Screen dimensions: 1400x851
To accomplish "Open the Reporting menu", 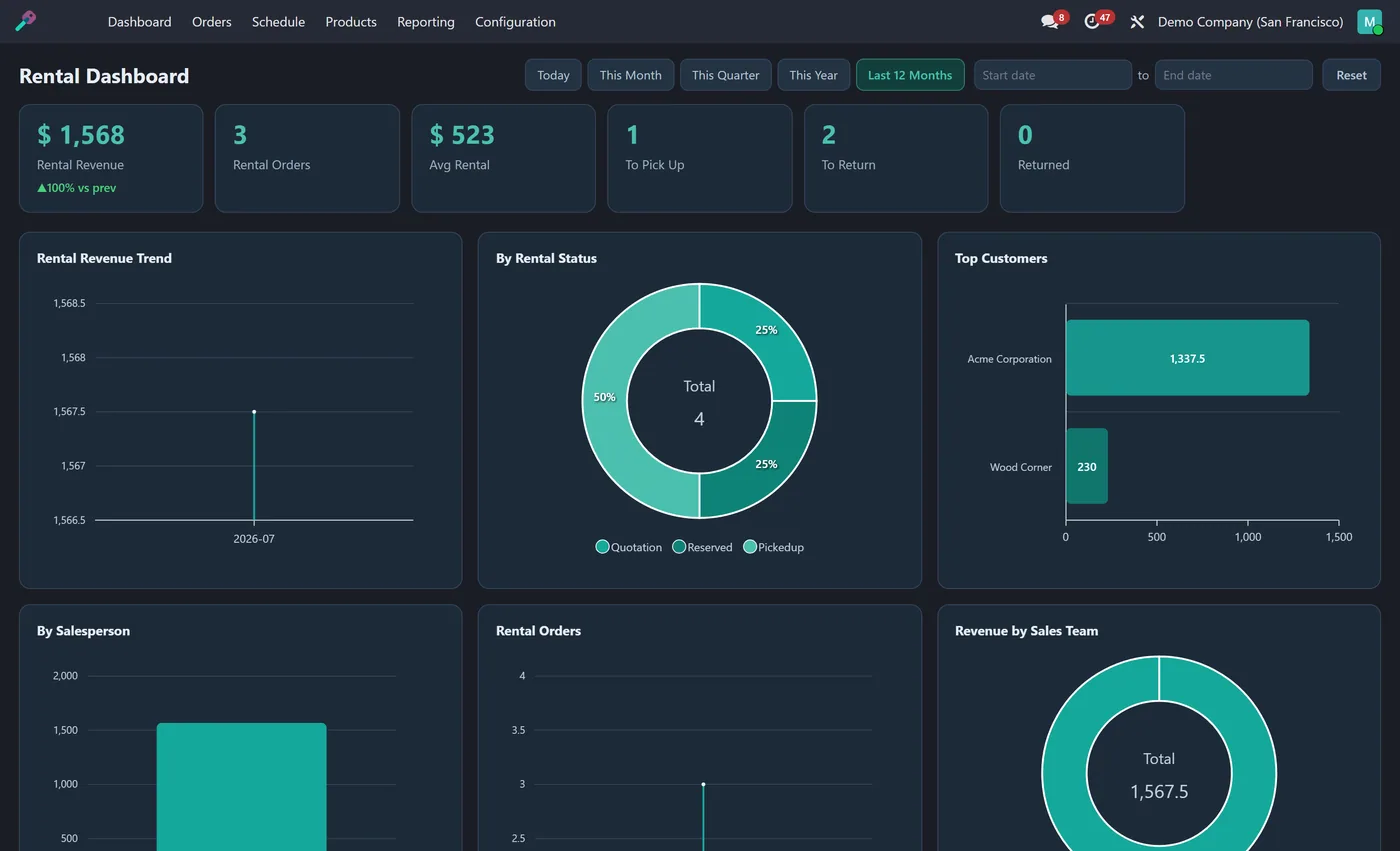I will click(x=426, y=21).
